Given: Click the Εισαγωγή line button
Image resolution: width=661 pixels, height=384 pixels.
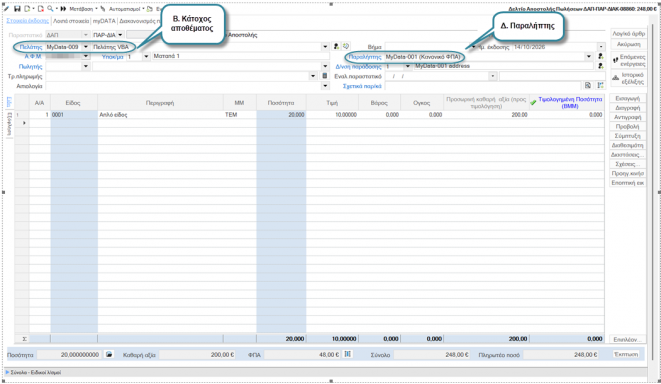Looking at the screenshot, I should (627, 98).
